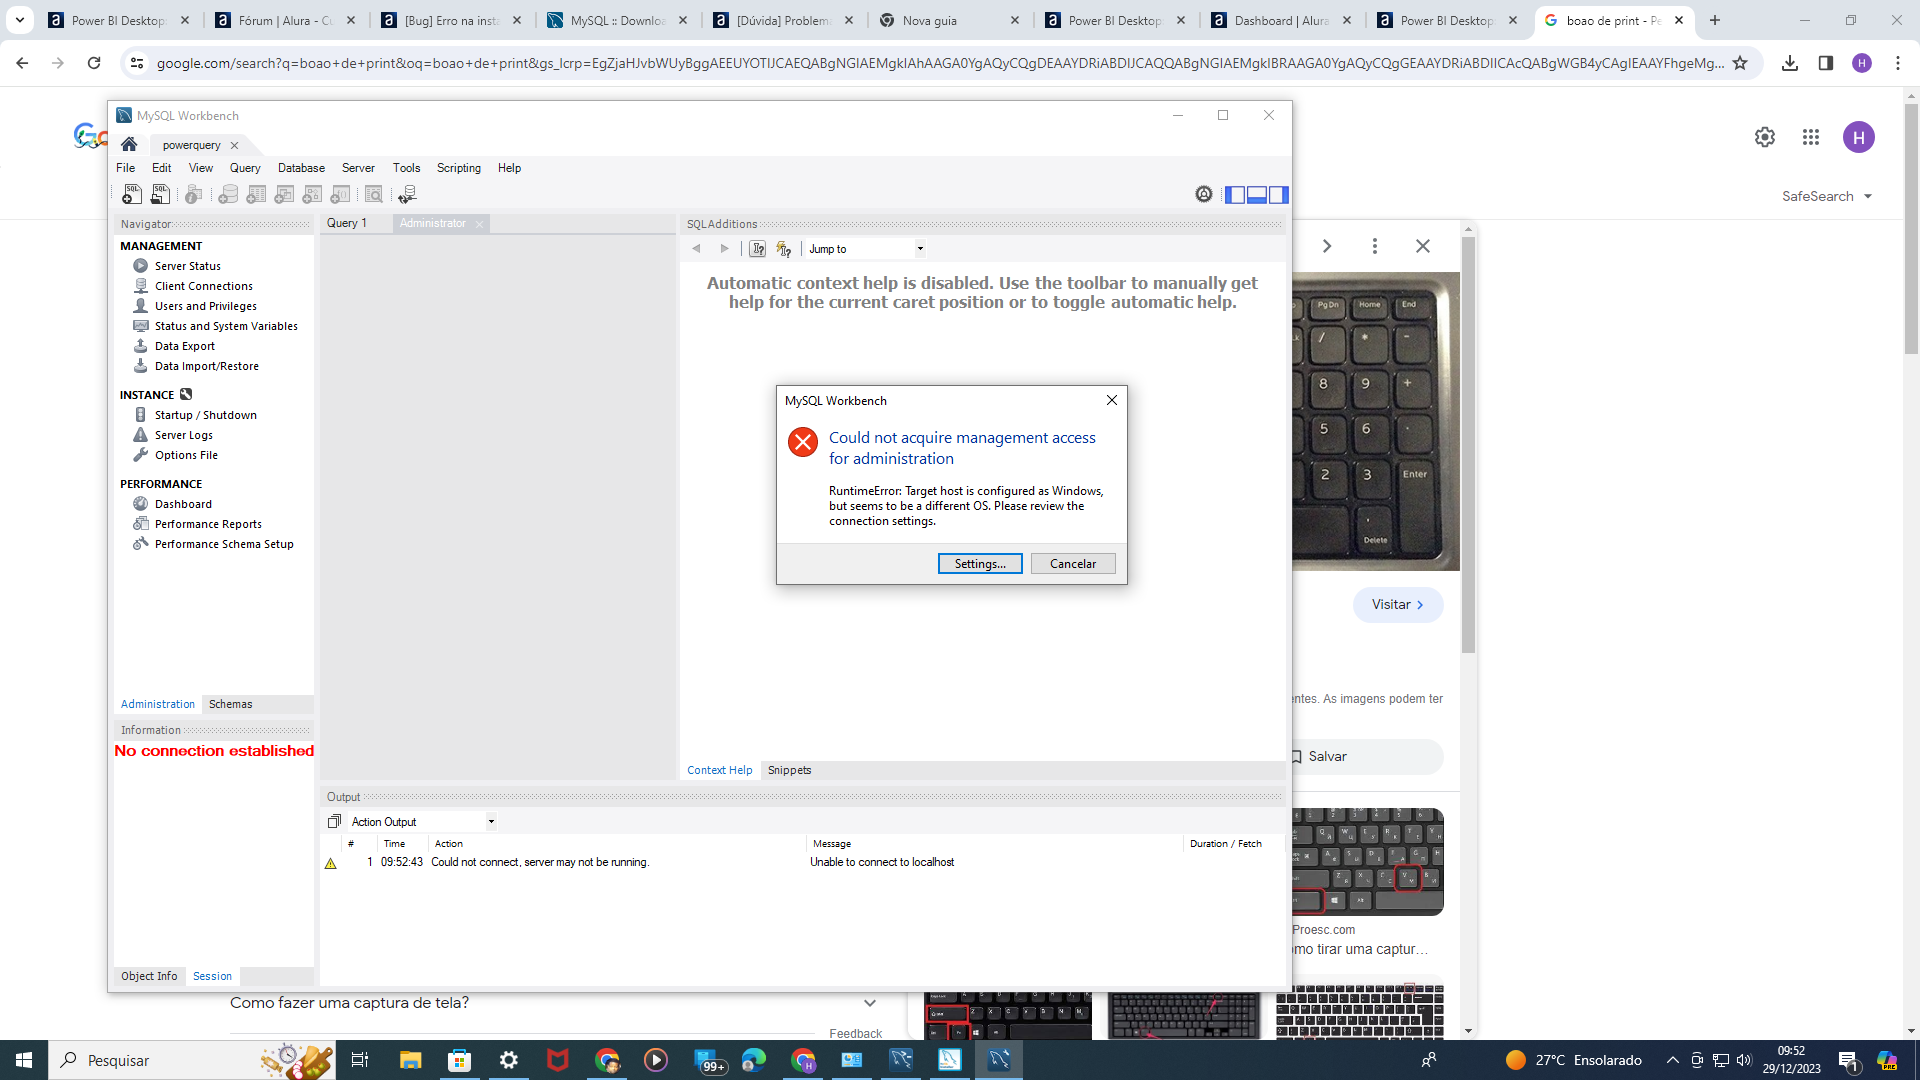
Task: Click the Settings... button in error dialog
Action: click(x=980, y=564)
